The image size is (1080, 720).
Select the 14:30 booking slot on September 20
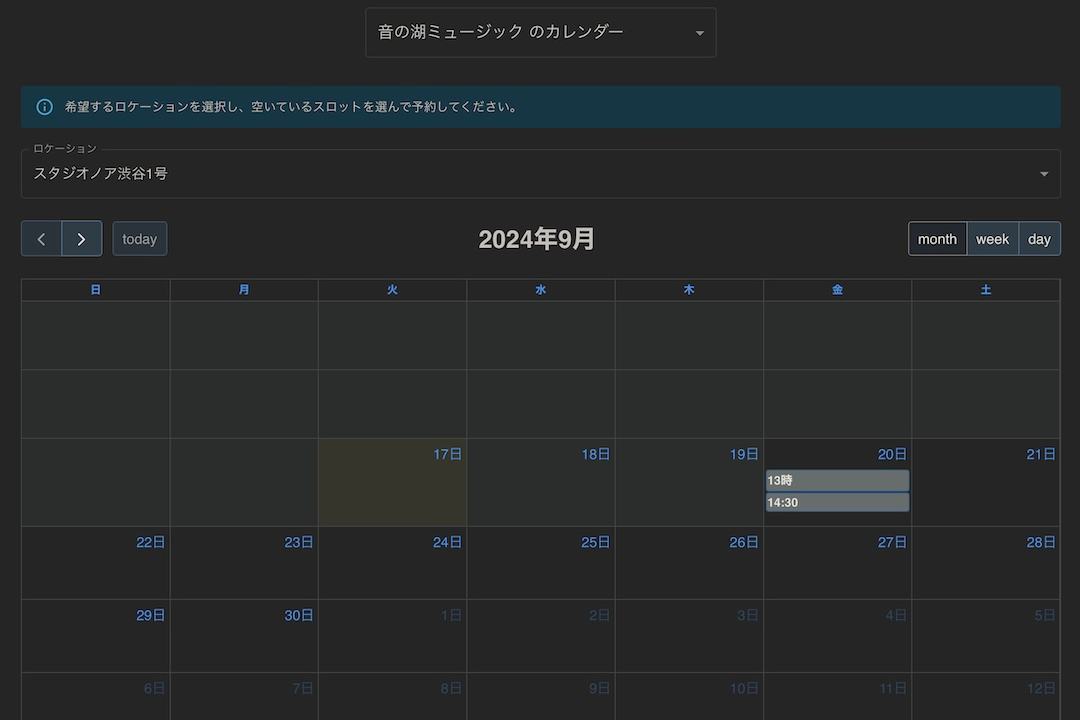tap(836, 502)
